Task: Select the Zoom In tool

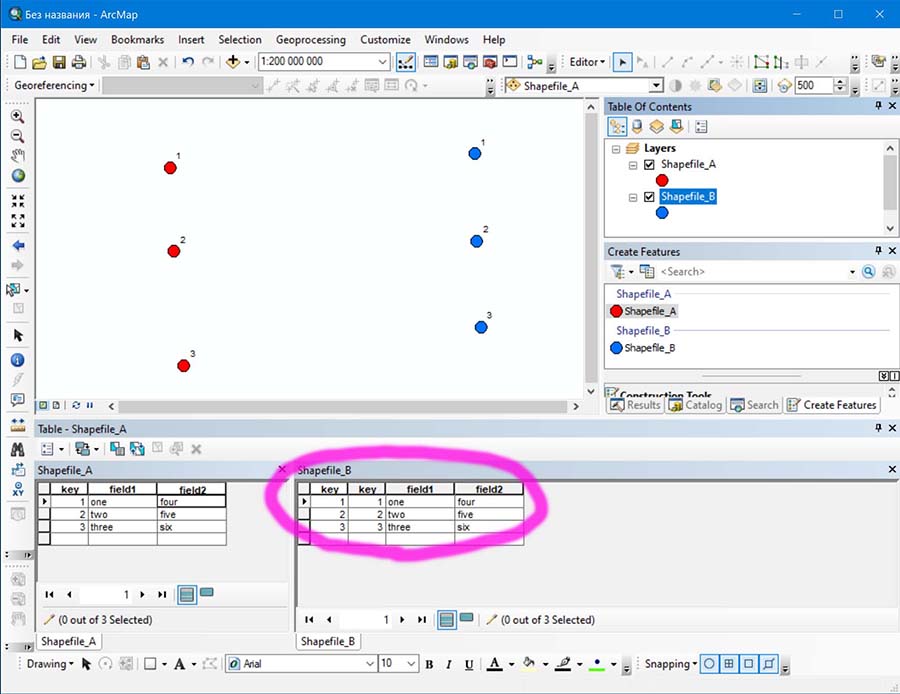Action: point(17,116)
